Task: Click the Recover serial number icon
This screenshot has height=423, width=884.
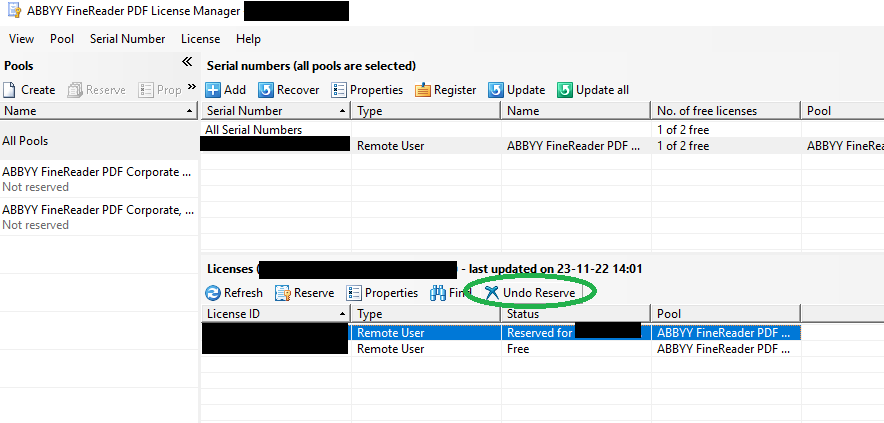Action: 266,90
